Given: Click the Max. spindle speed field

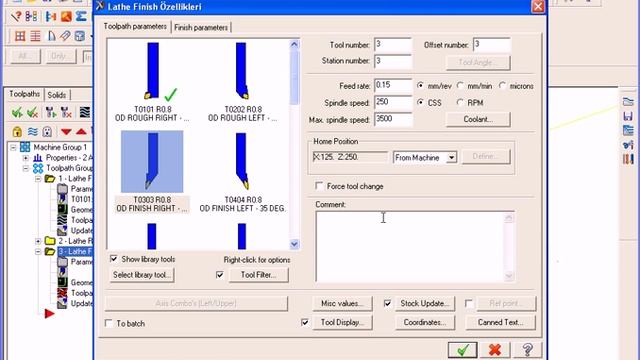Looking at the screenshot, I should coord(393,119).
